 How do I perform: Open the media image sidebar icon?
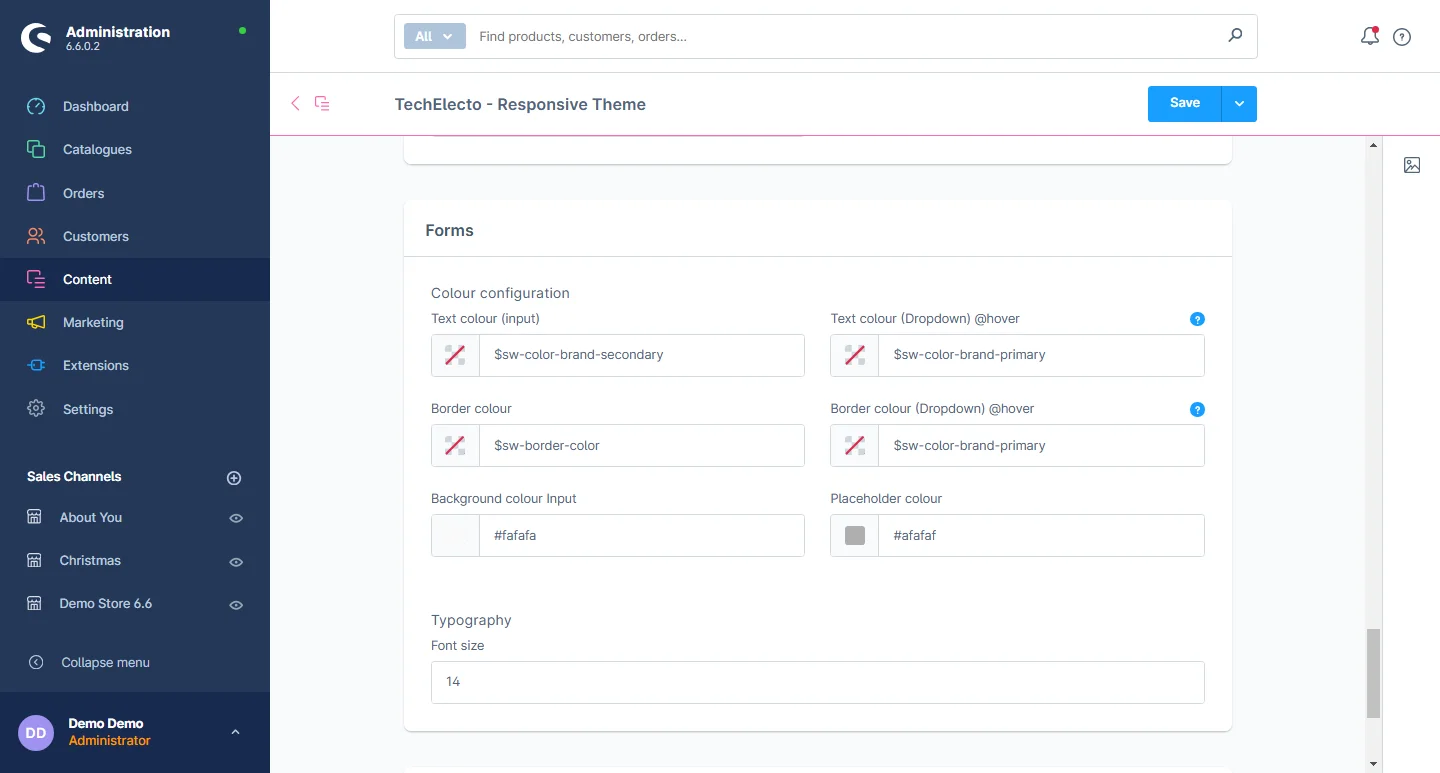click(x=1412, y=165)
